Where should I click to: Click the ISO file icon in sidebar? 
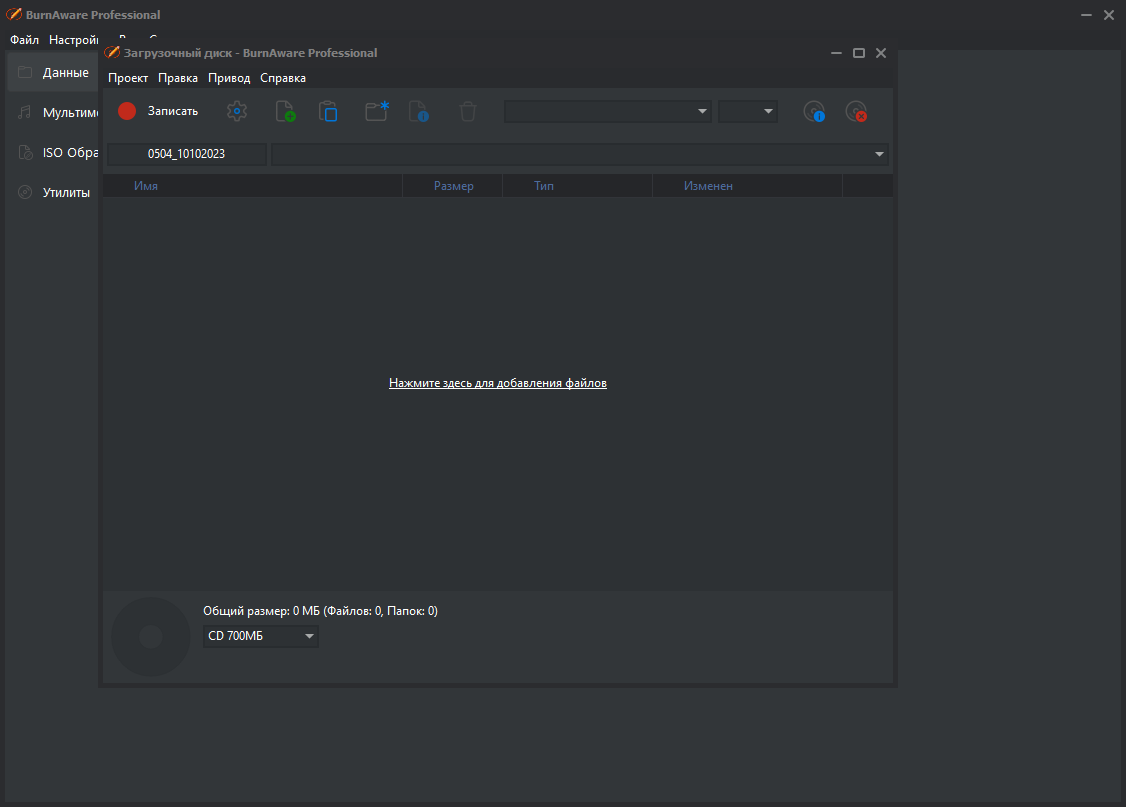click(x=25, y=152)
